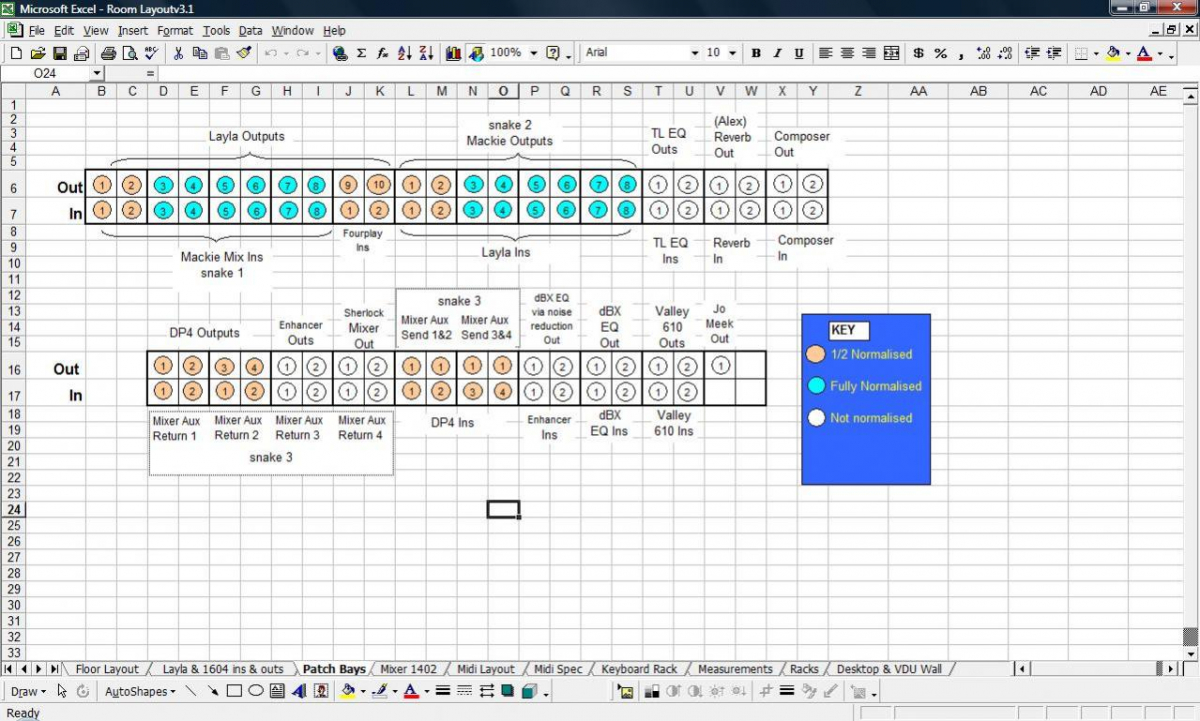Sort ascending with the A-Z icon

tap(404, 53)
